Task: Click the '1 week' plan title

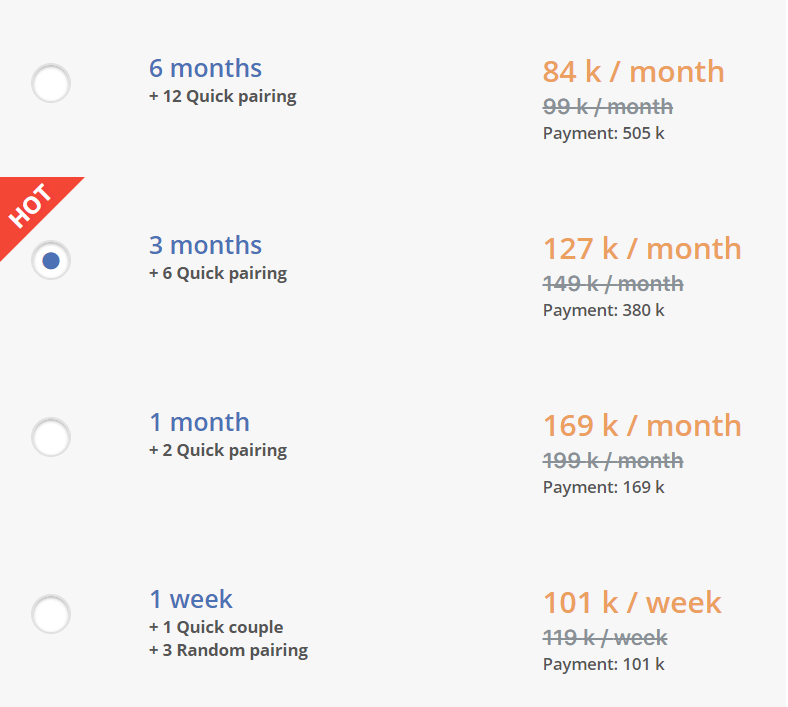Action: click(191, 599)
